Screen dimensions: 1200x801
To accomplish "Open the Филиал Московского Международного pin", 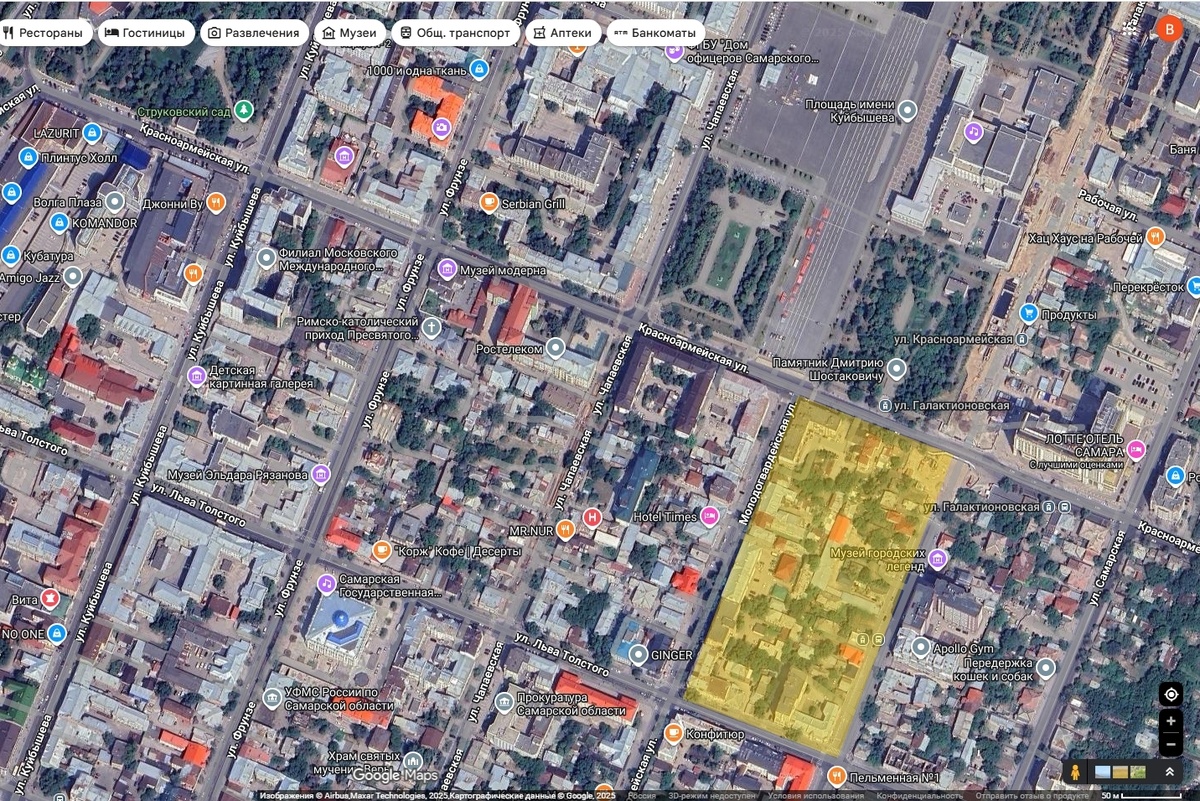I will coord(266,260).
